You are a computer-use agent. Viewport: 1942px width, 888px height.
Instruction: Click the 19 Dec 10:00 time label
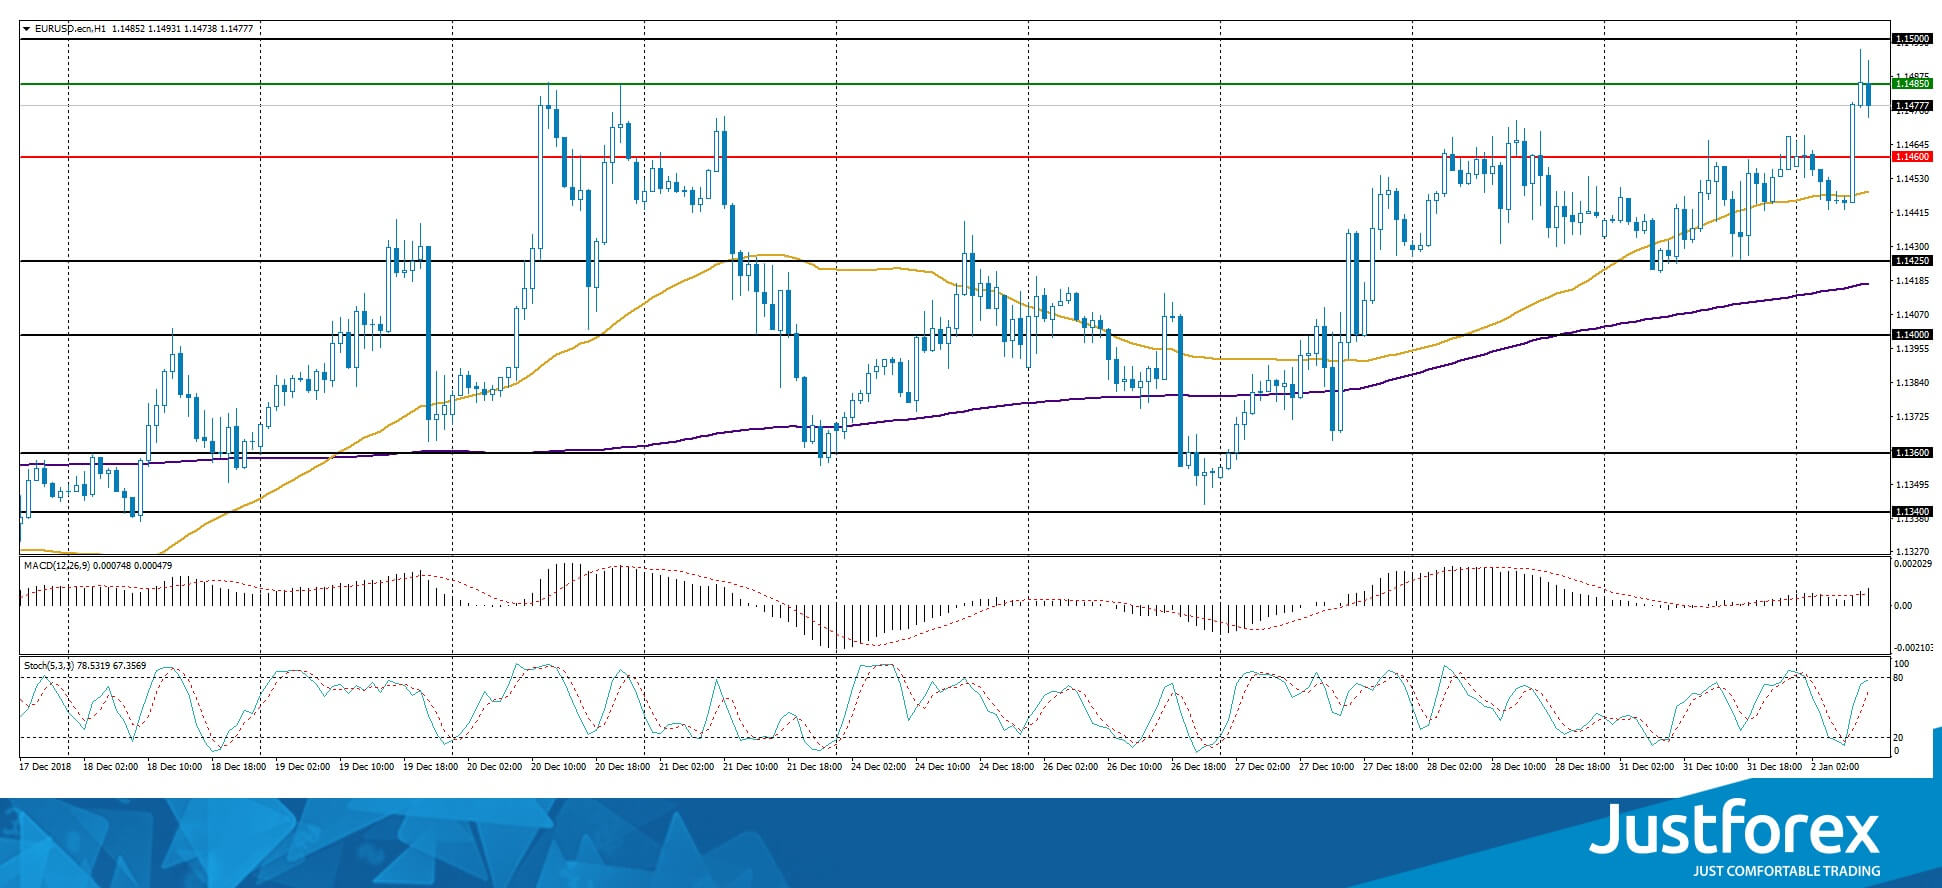366,767
